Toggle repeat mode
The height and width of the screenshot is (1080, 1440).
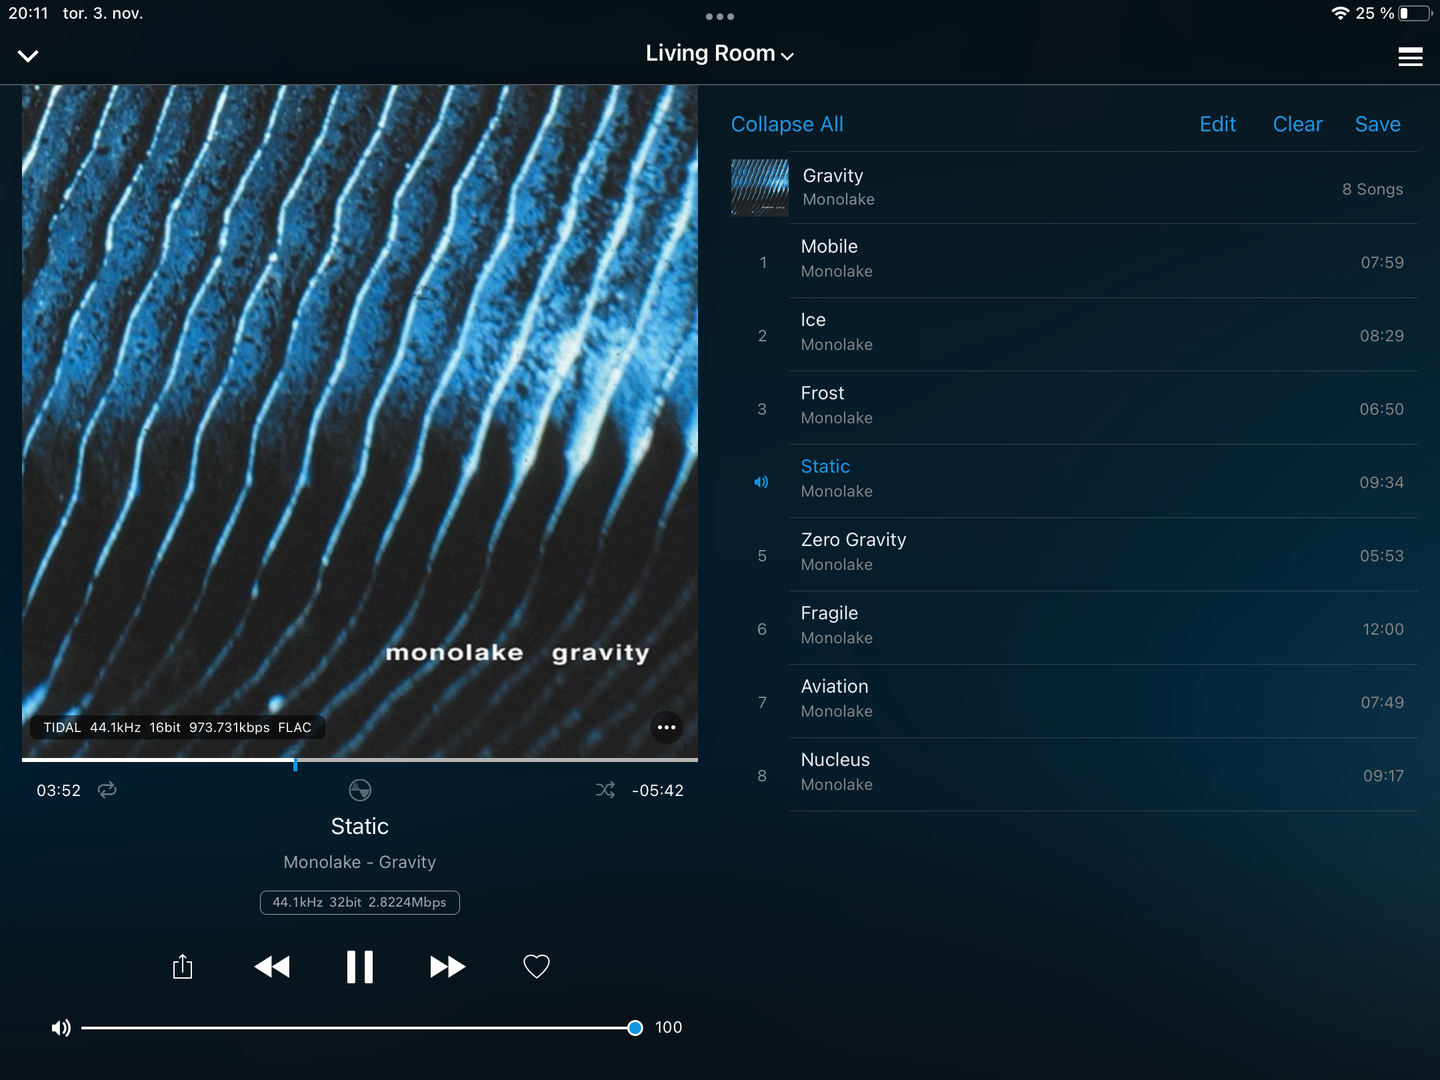tap(107, 790)
